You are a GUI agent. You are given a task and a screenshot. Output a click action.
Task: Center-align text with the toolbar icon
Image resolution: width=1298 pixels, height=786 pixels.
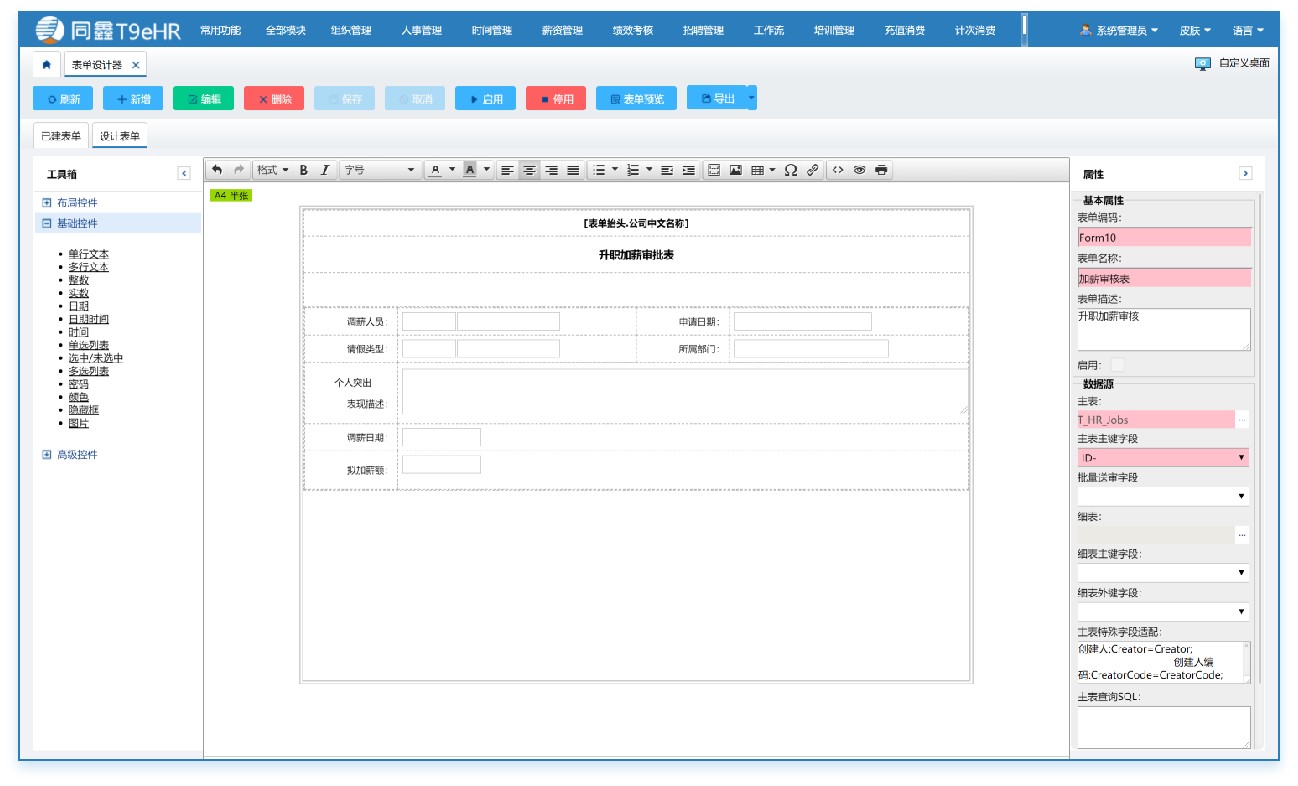click(x=529, y=170)
